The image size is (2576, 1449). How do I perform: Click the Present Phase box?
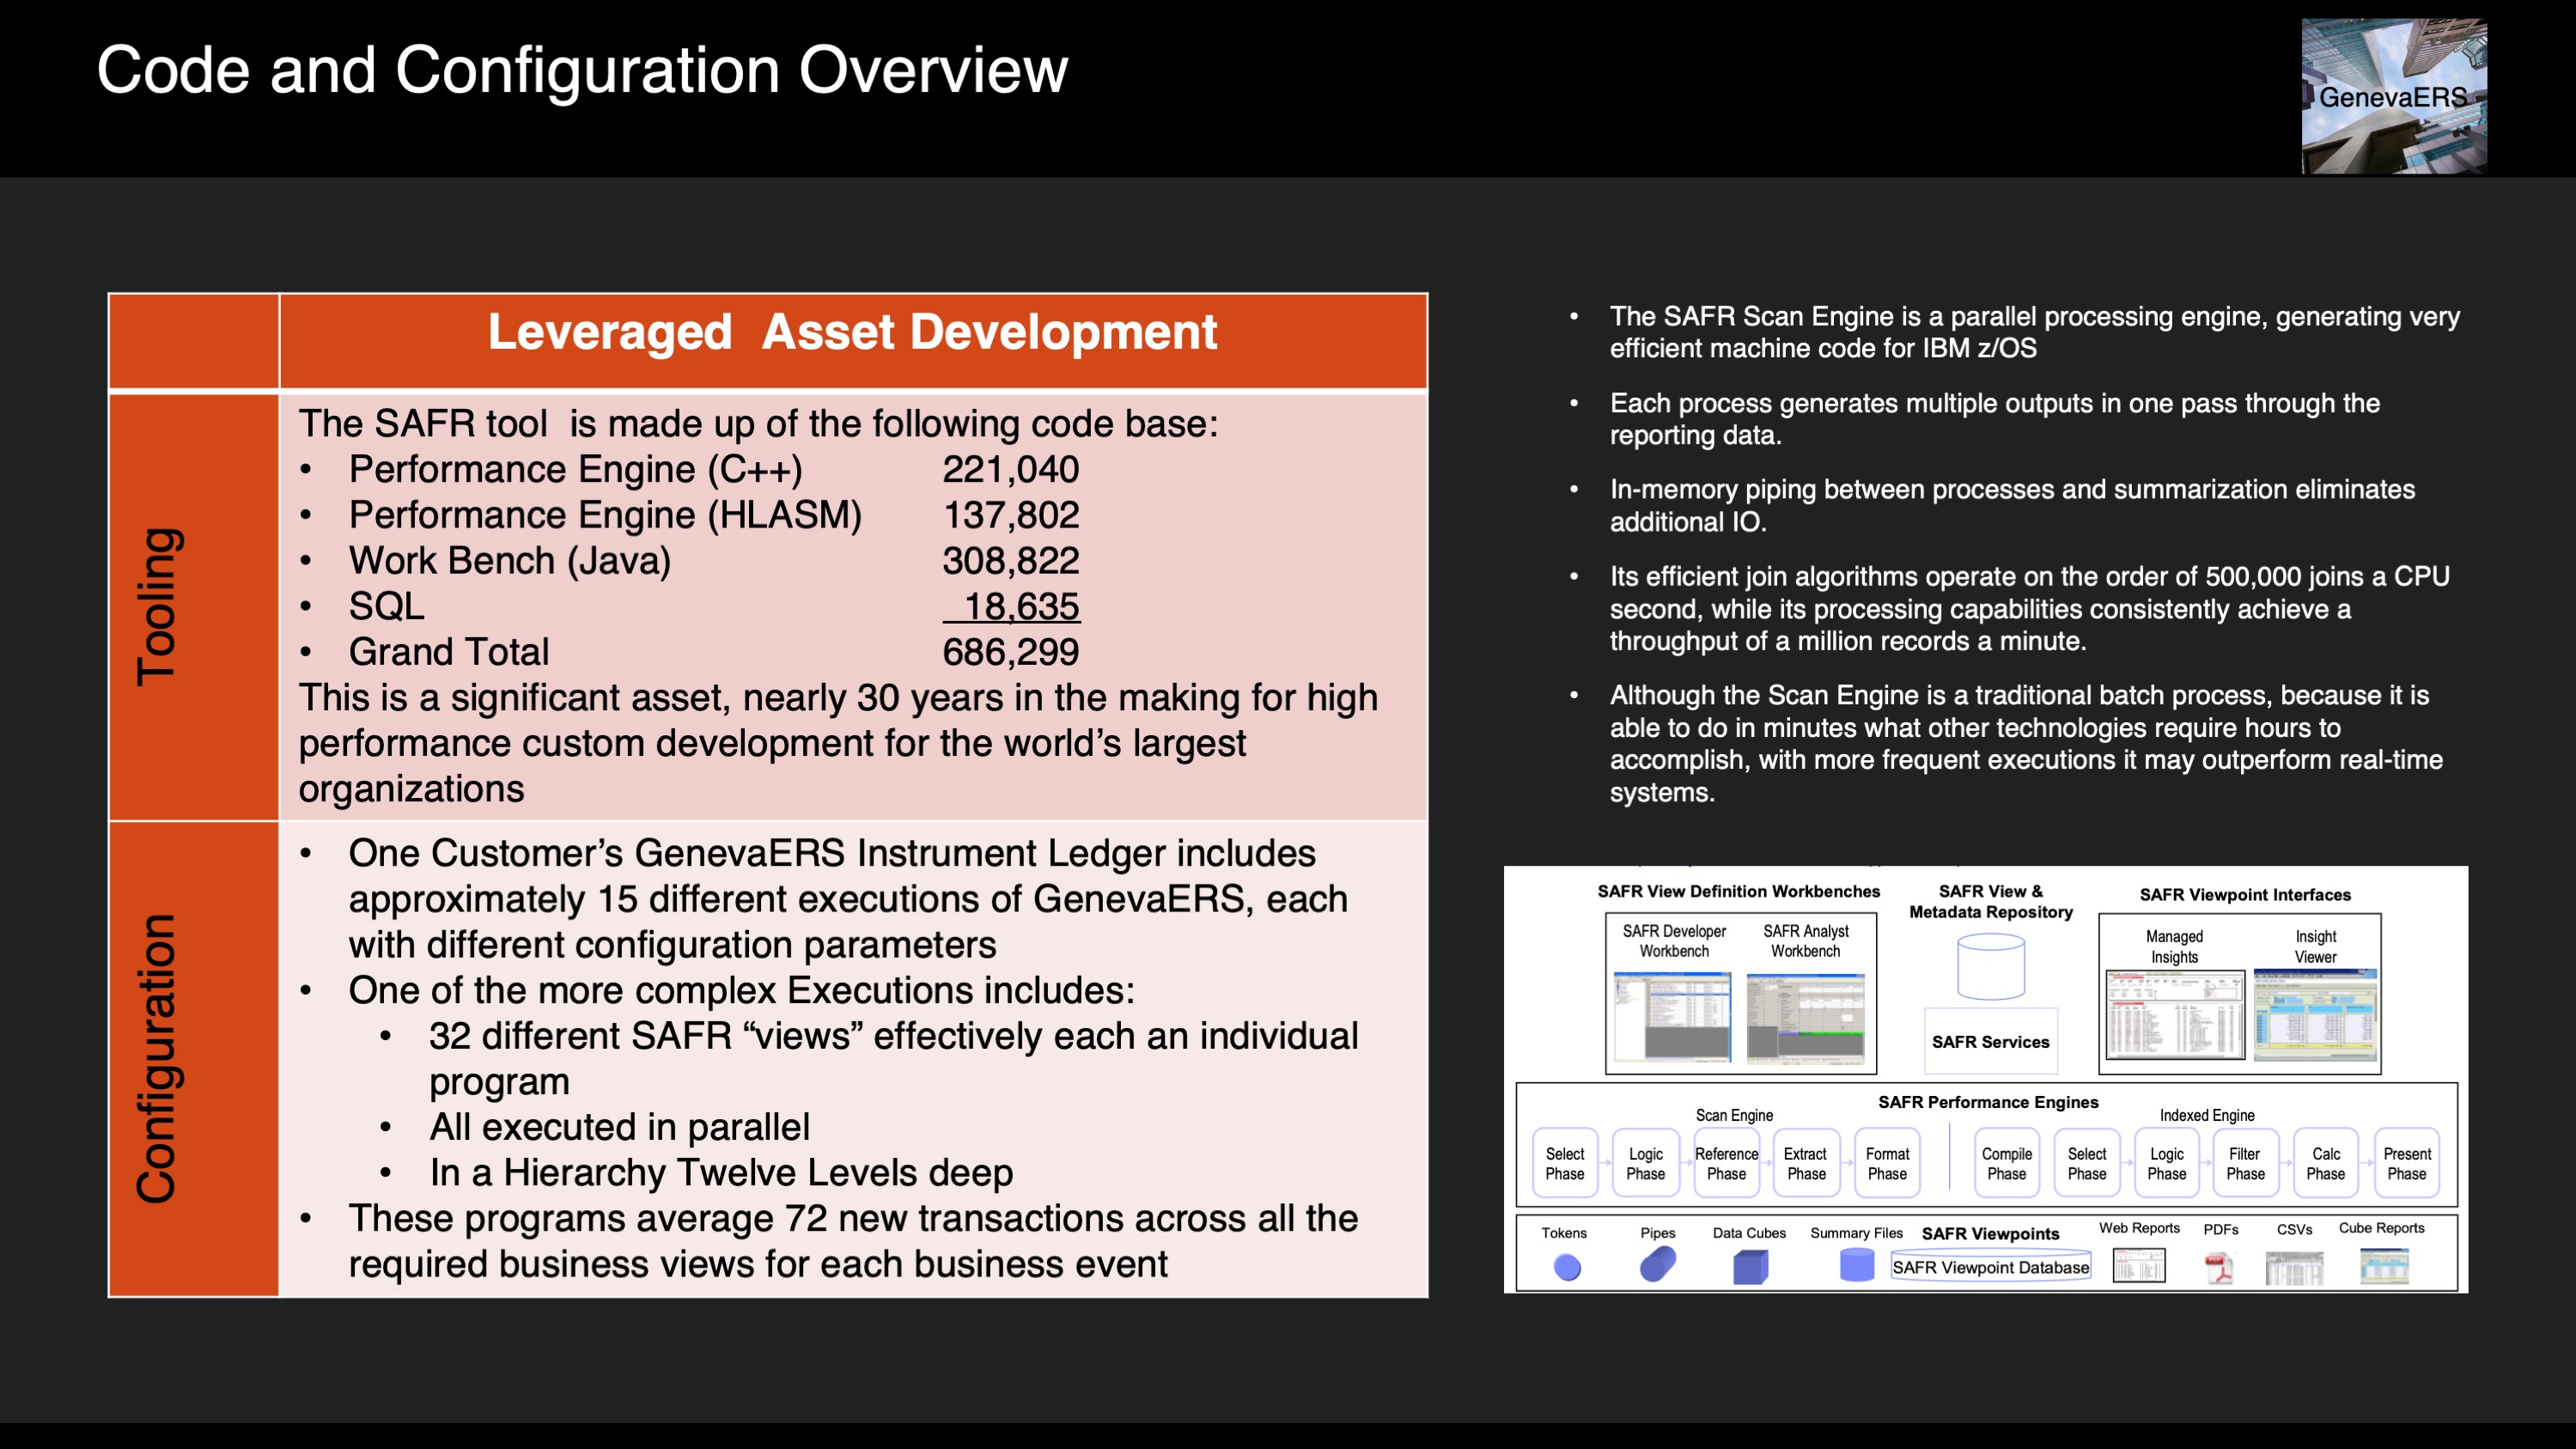tap(2407, 1163)
